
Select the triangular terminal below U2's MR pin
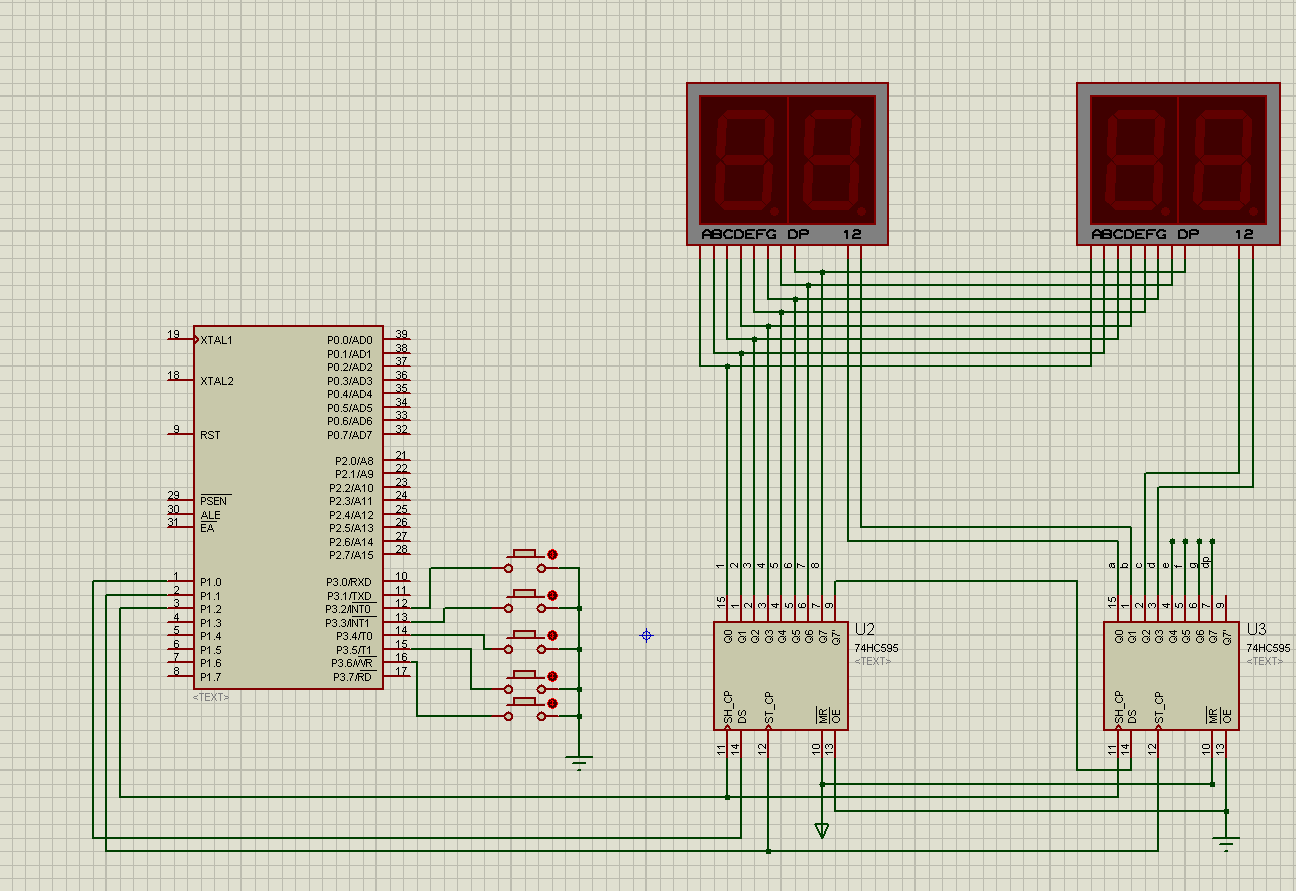pos(822,829)
